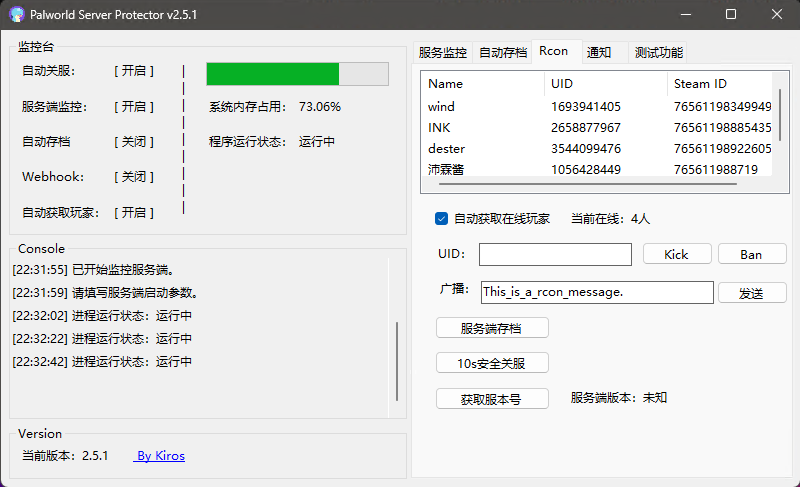Screen dimensions: 800x487
Task: Toggle the 自动获取在线玩家 checkbox
Action: [x=441, y=219]
